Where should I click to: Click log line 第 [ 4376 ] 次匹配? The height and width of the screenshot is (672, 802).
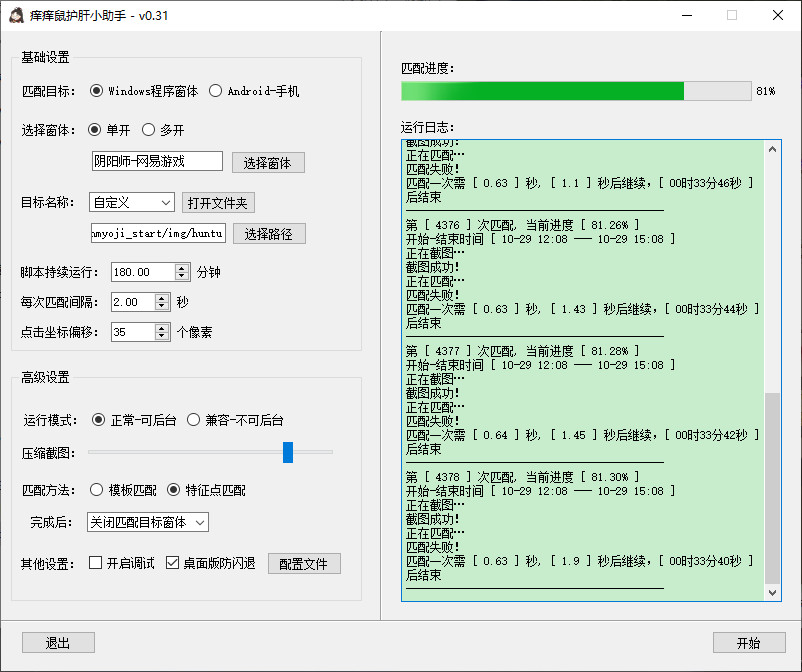point(522,225)
